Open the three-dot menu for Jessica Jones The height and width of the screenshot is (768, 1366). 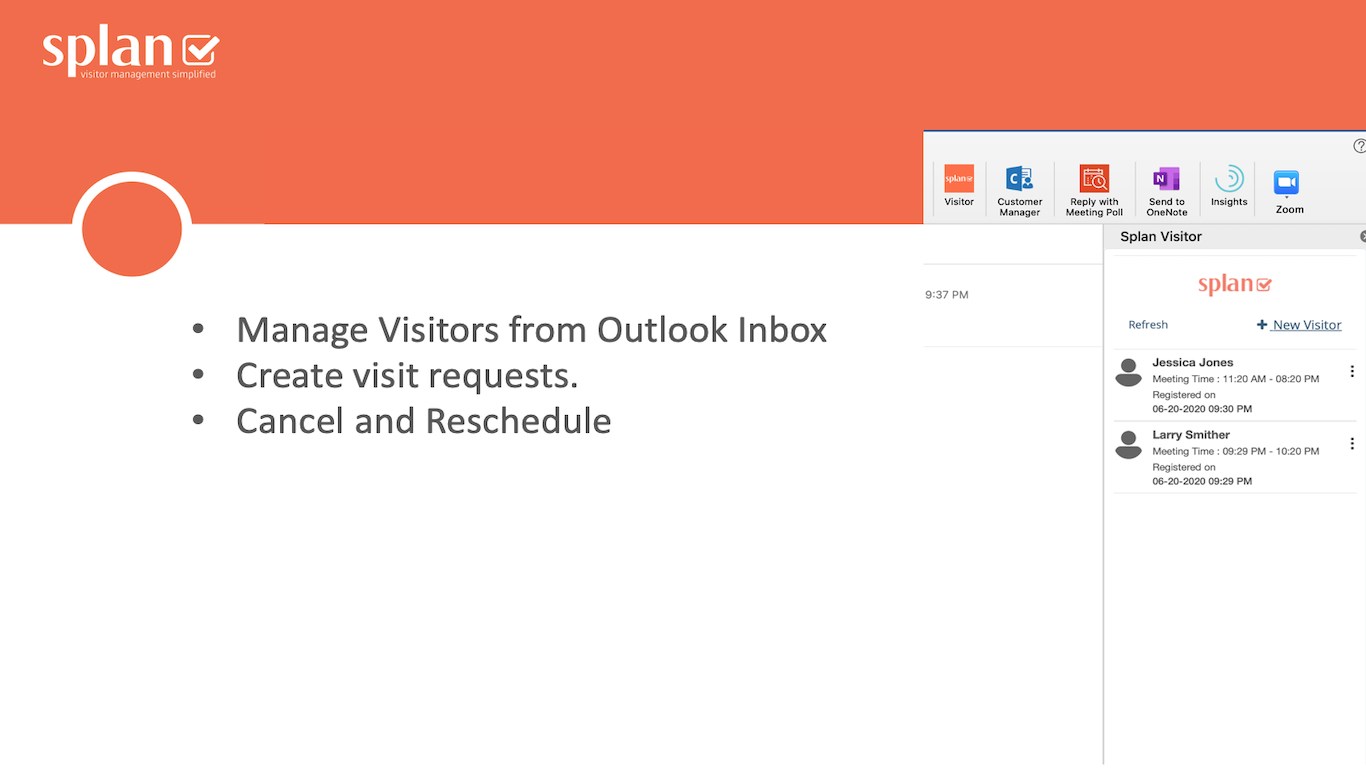point(1352,371)
